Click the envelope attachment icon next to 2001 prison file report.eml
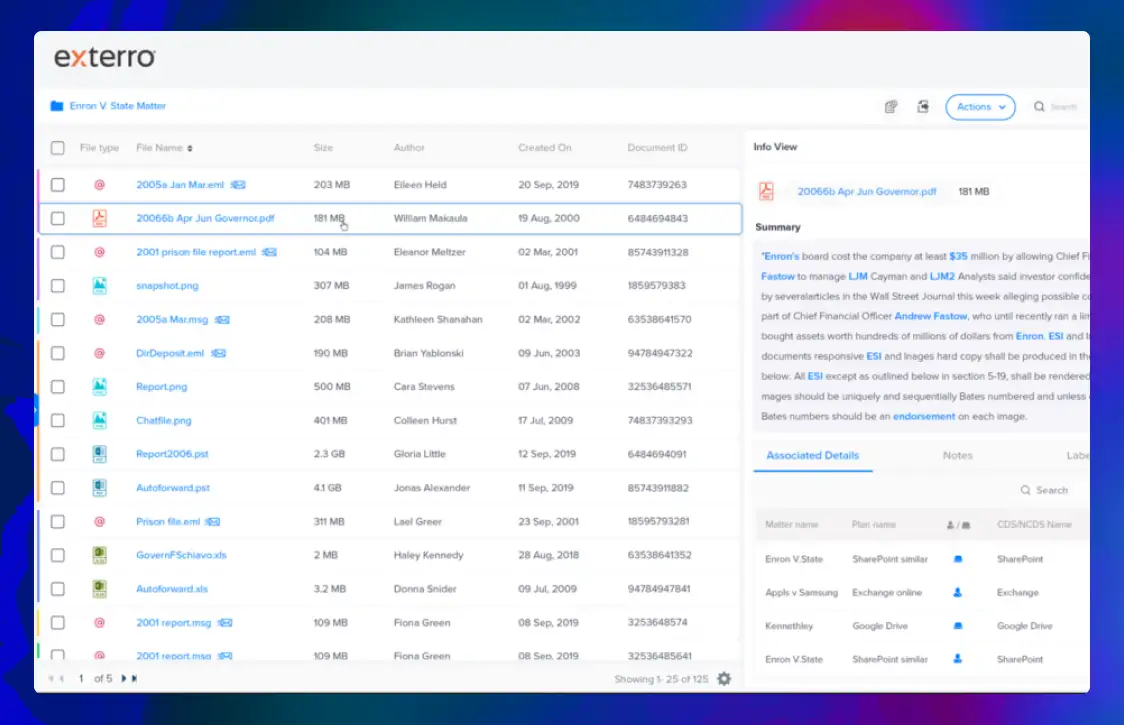1124x725 pixels. pyautogui.click(x=269, y=252)
